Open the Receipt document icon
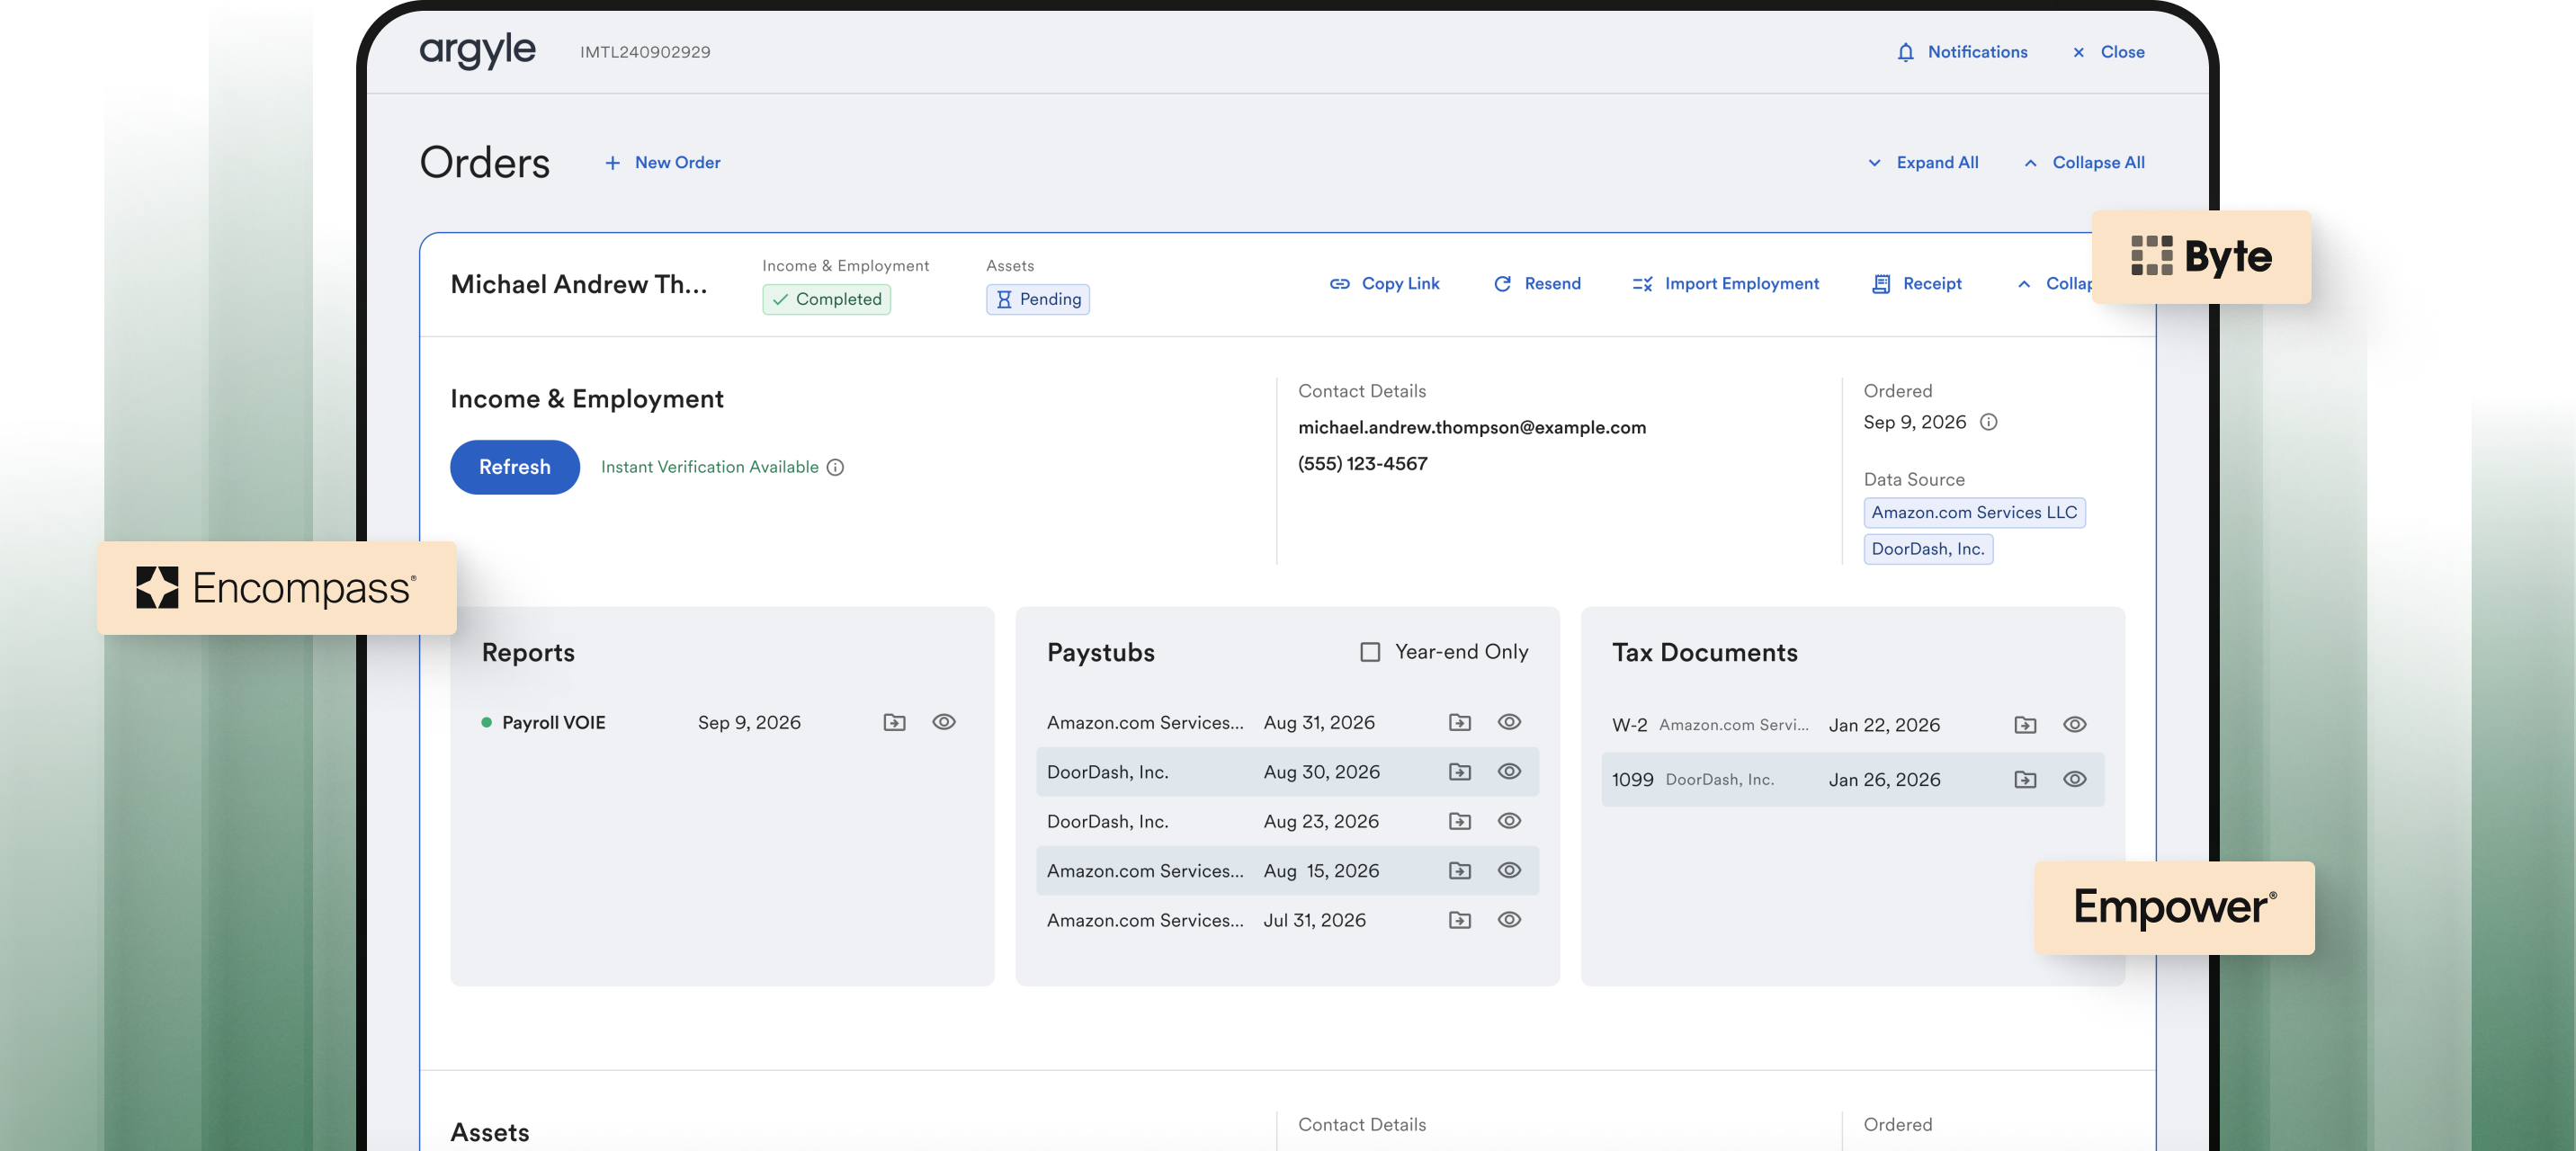The width and height of the screenshot is (2576, 1151). (x=1881, y=284)
